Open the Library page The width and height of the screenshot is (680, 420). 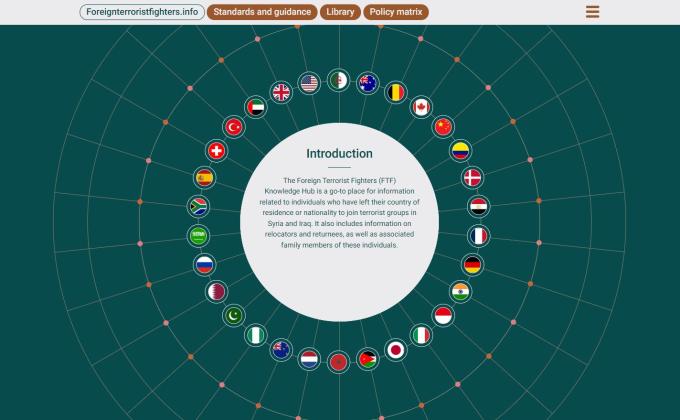click(340, 12)
